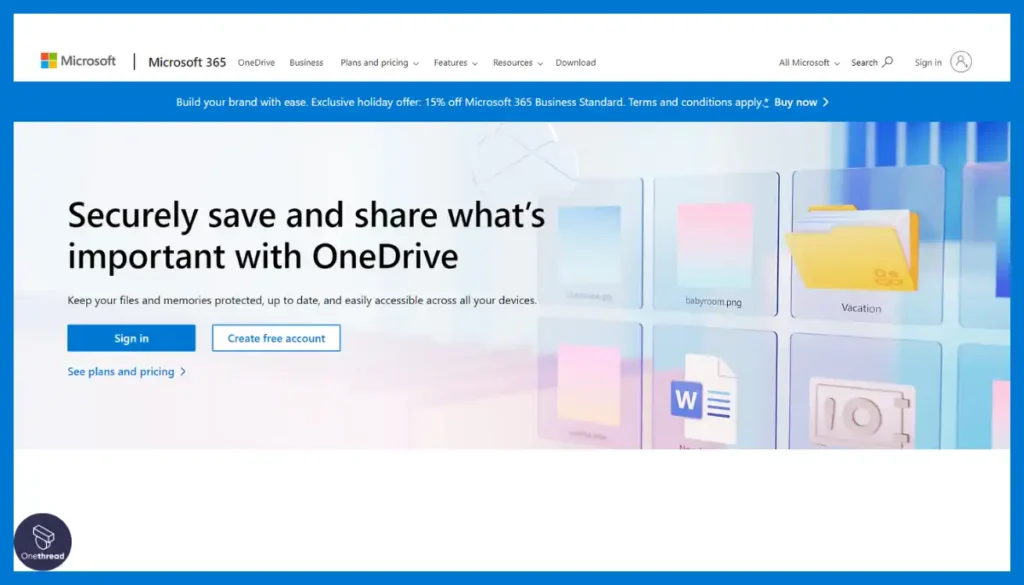Viewport: 1024px width, 585px height.
Task: Follow the Buy now banner link
Action: pos(801,102)
